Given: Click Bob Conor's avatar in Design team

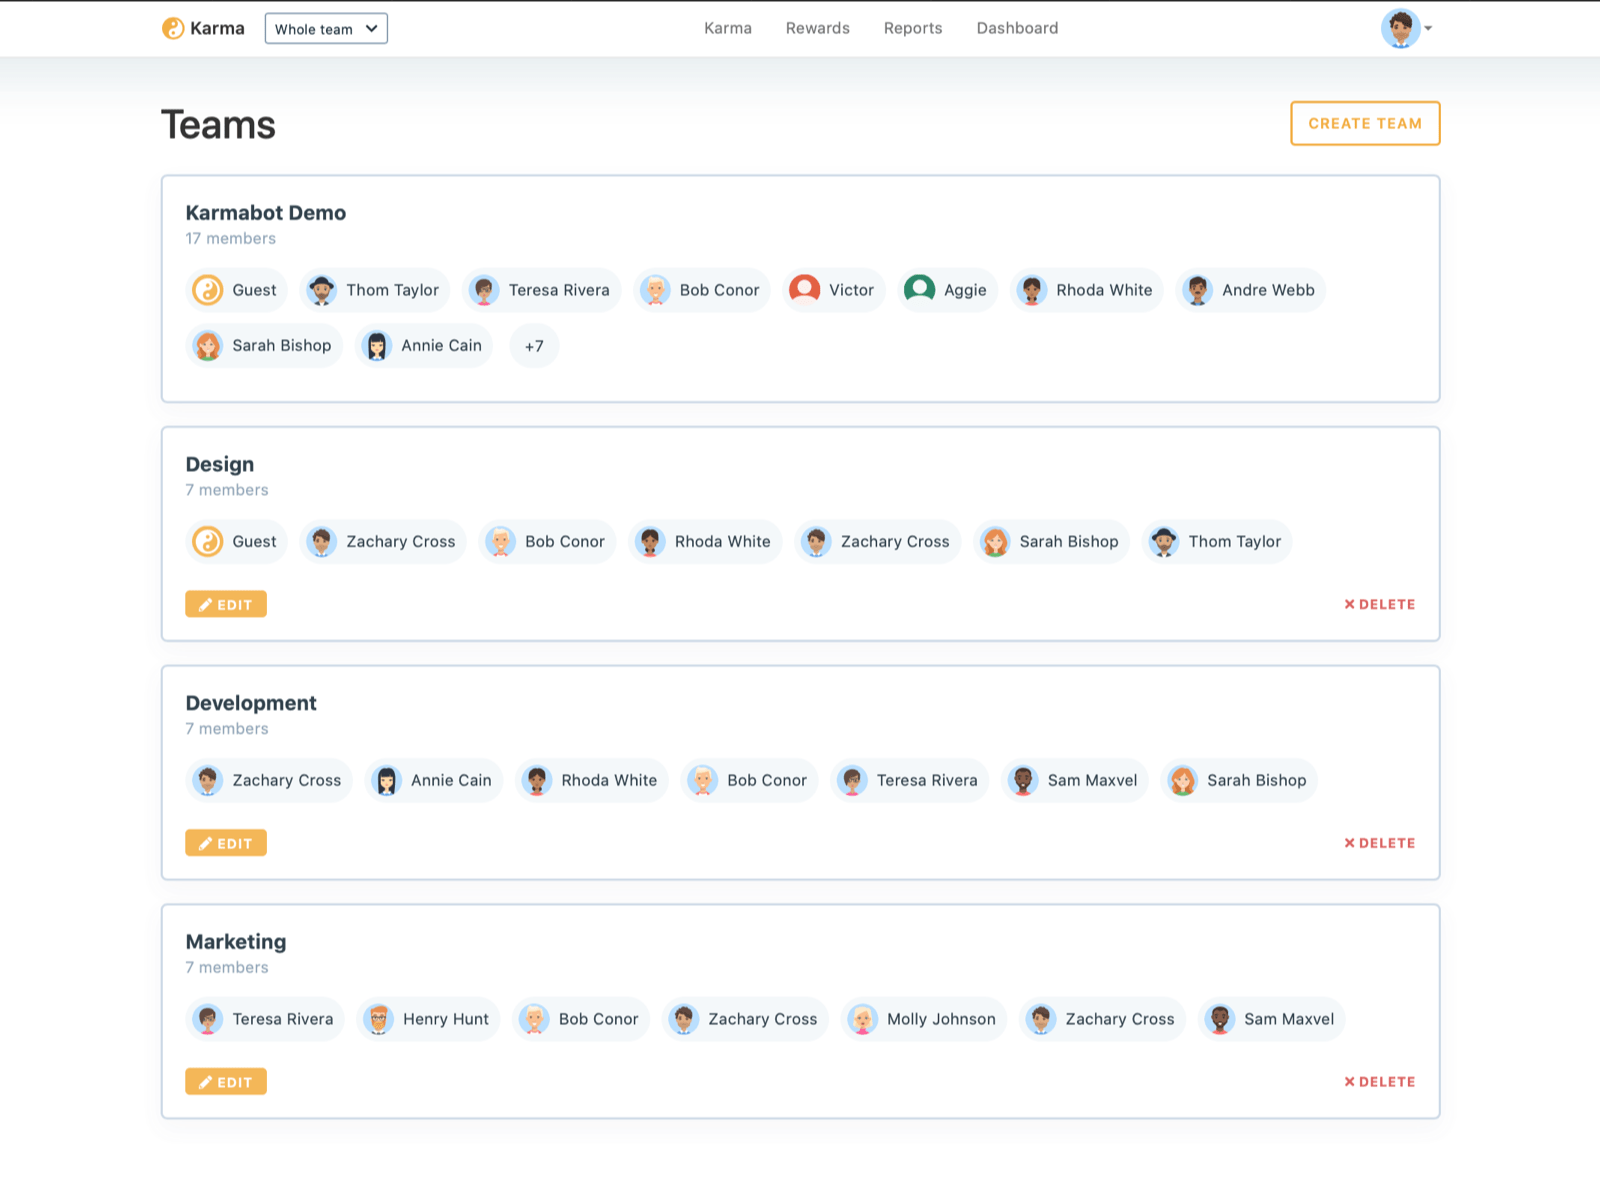Looking at the screenshot, I should (500, 542).
